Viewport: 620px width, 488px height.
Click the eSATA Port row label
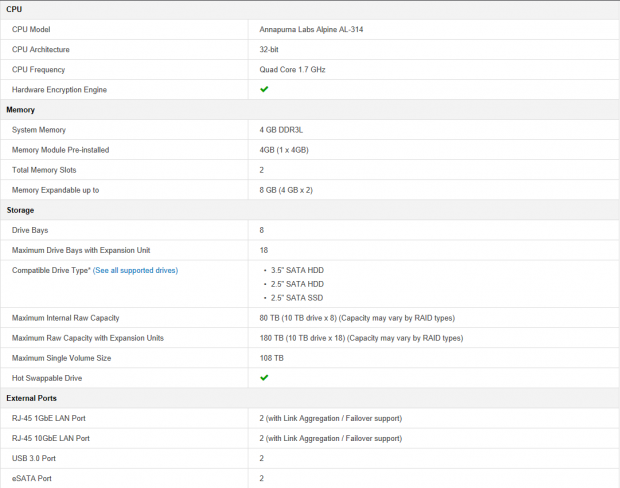pos(32,479)
